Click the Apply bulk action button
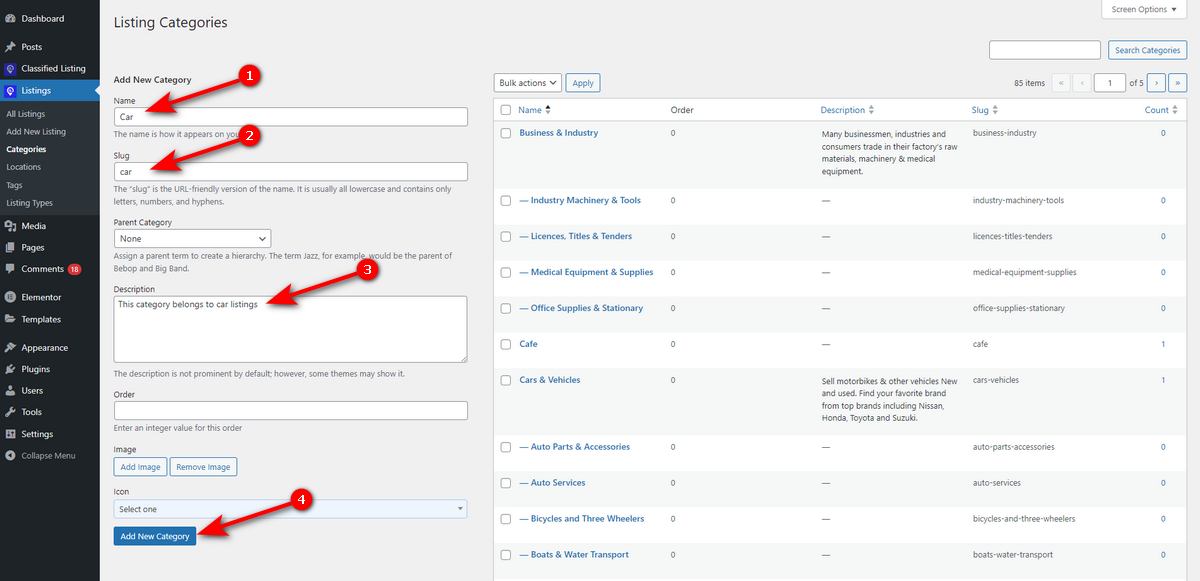Image resolution: width=1200 pixels, height=581 pixels. (x=583, y=83)
